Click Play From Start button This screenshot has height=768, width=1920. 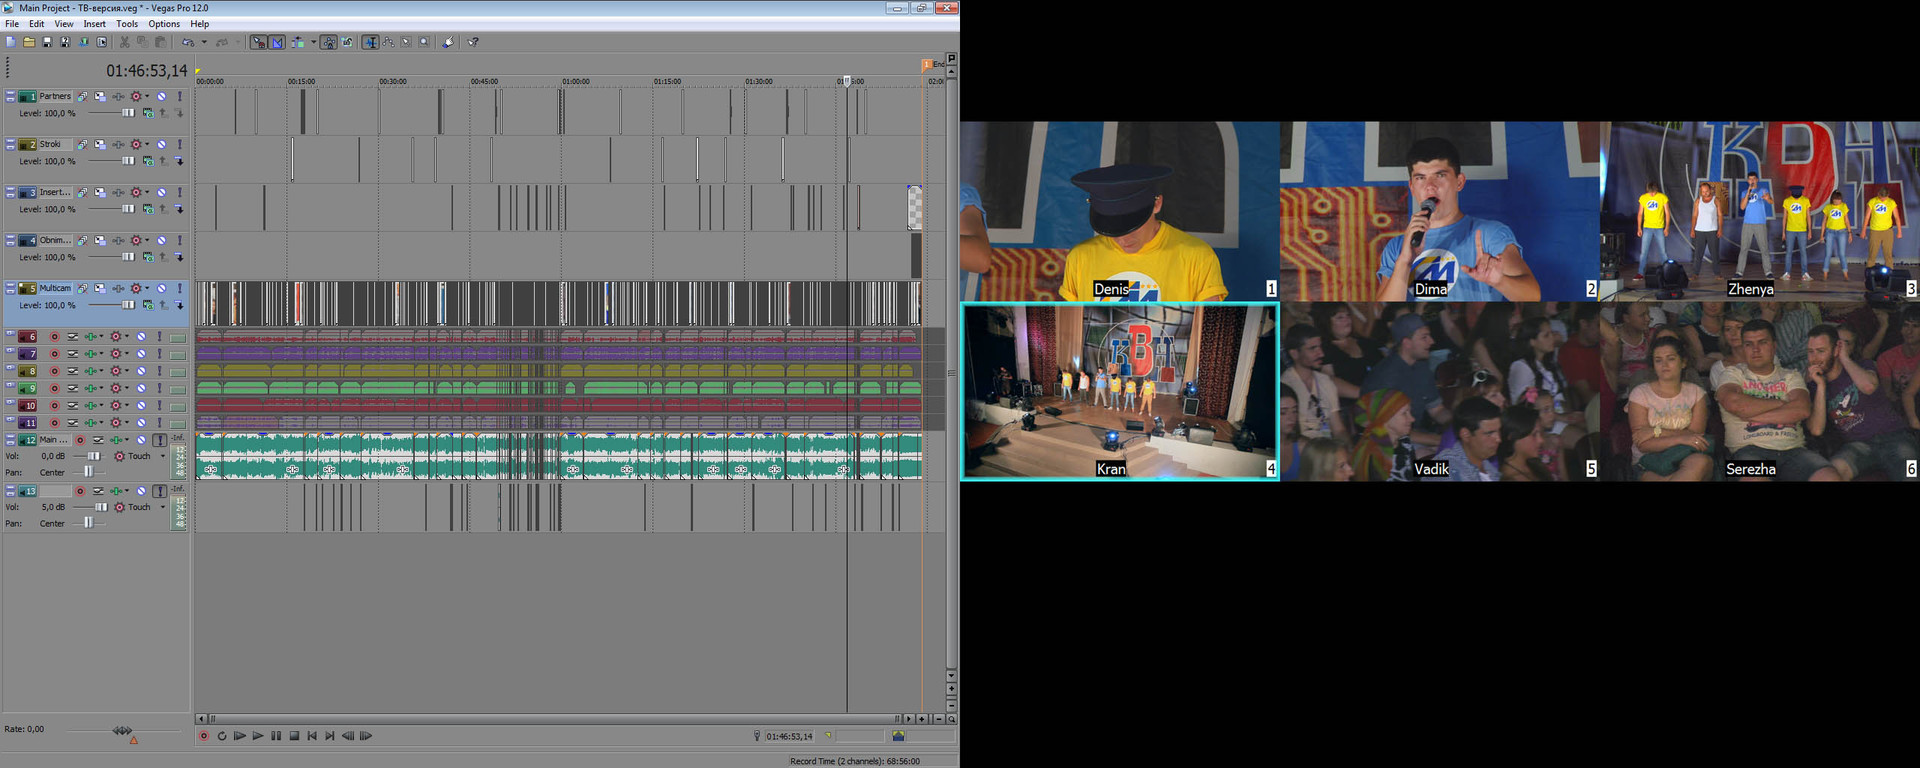coord(240,736)
